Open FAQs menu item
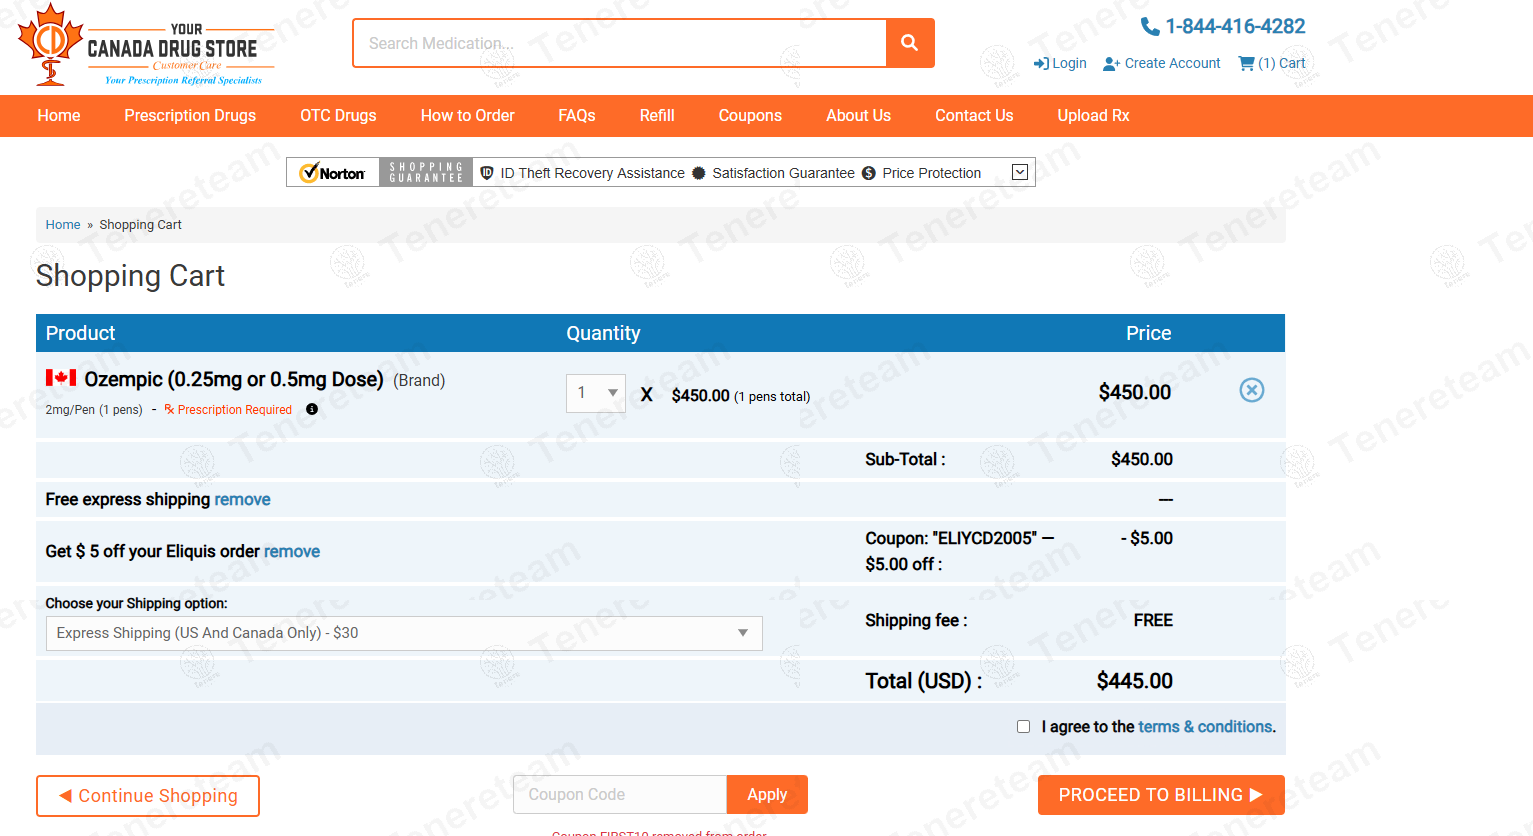Image resolution: width=1533 pixels, height=836 pixels. click(x=577, y=116)
